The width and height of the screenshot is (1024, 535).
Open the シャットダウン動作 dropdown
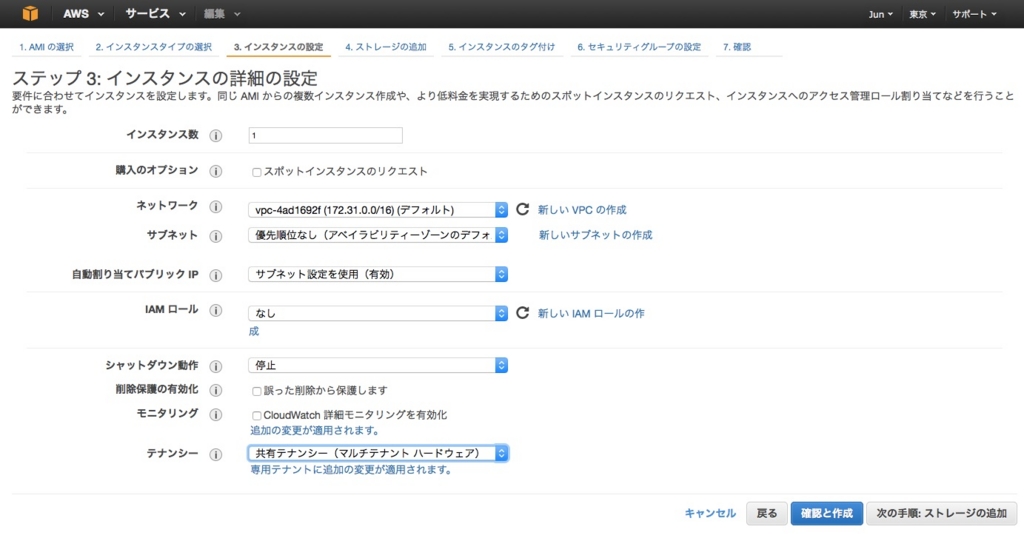[377, 365]
